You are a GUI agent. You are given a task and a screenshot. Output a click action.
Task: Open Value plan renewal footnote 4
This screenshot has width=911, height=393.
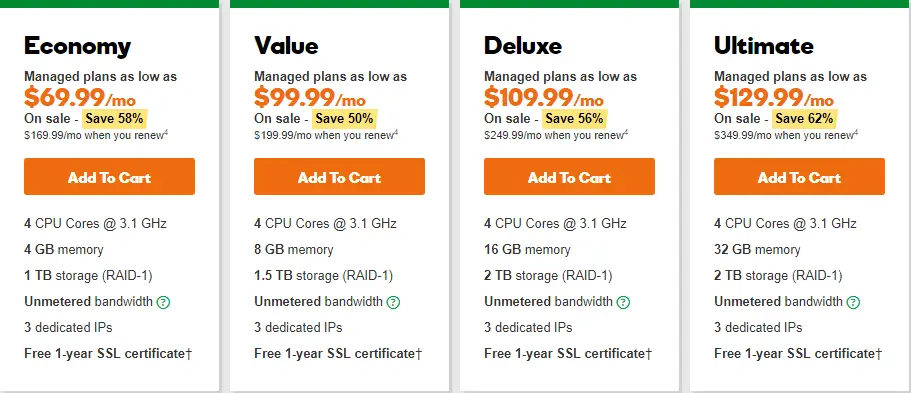[396, 133]
